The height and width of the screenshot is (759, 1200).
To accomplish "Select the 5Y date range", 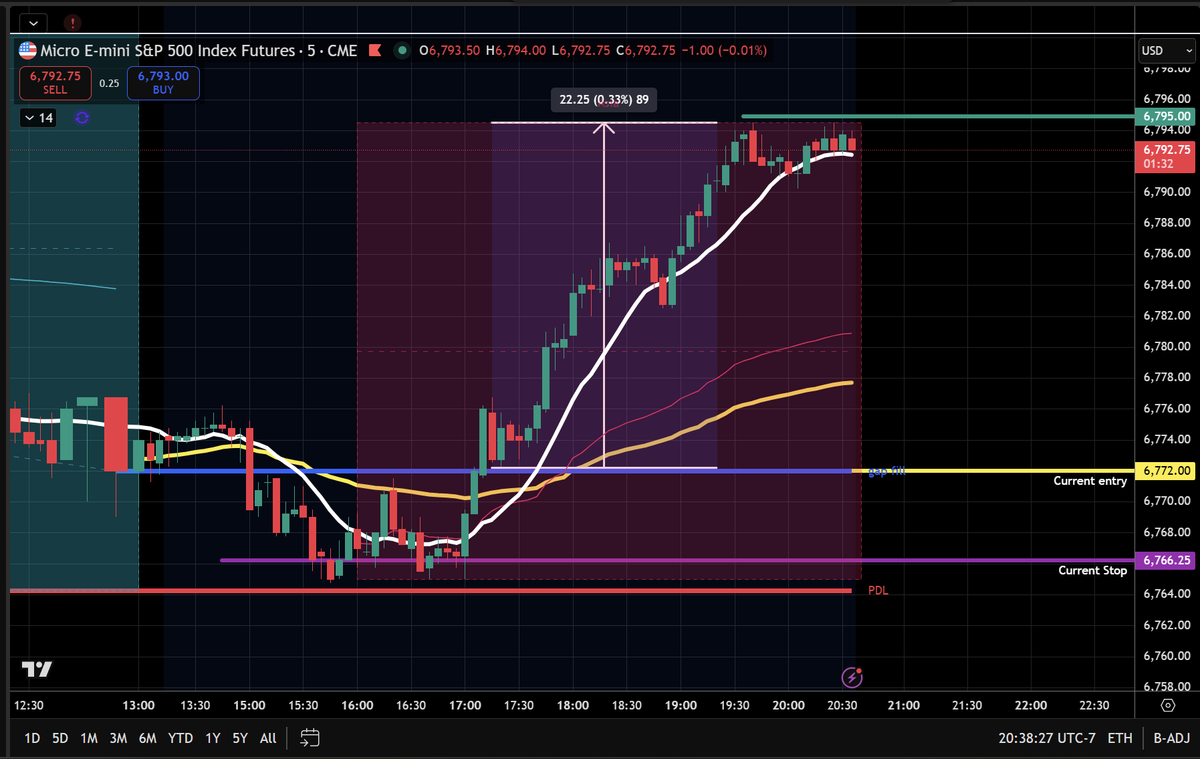I will 240,738.
